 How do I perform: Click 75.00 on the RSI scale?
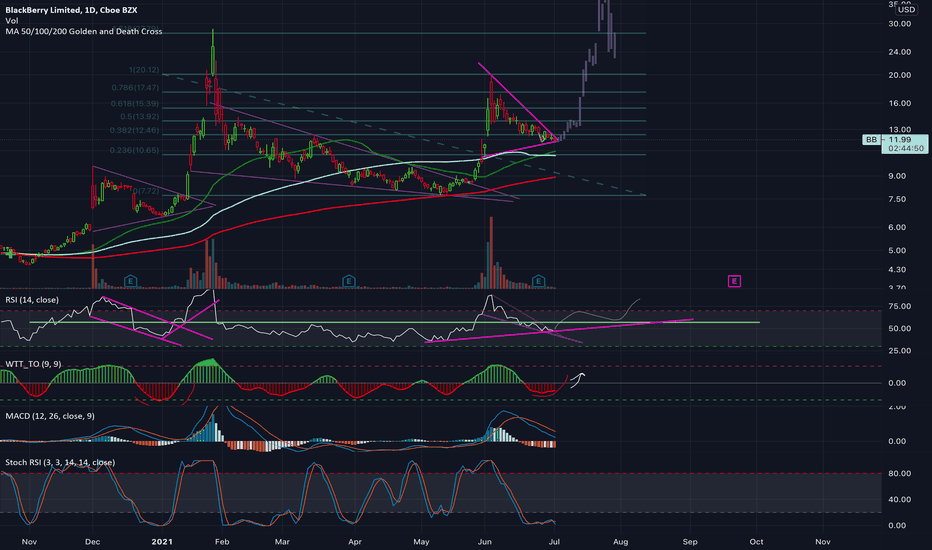click(x=899, y=306)
